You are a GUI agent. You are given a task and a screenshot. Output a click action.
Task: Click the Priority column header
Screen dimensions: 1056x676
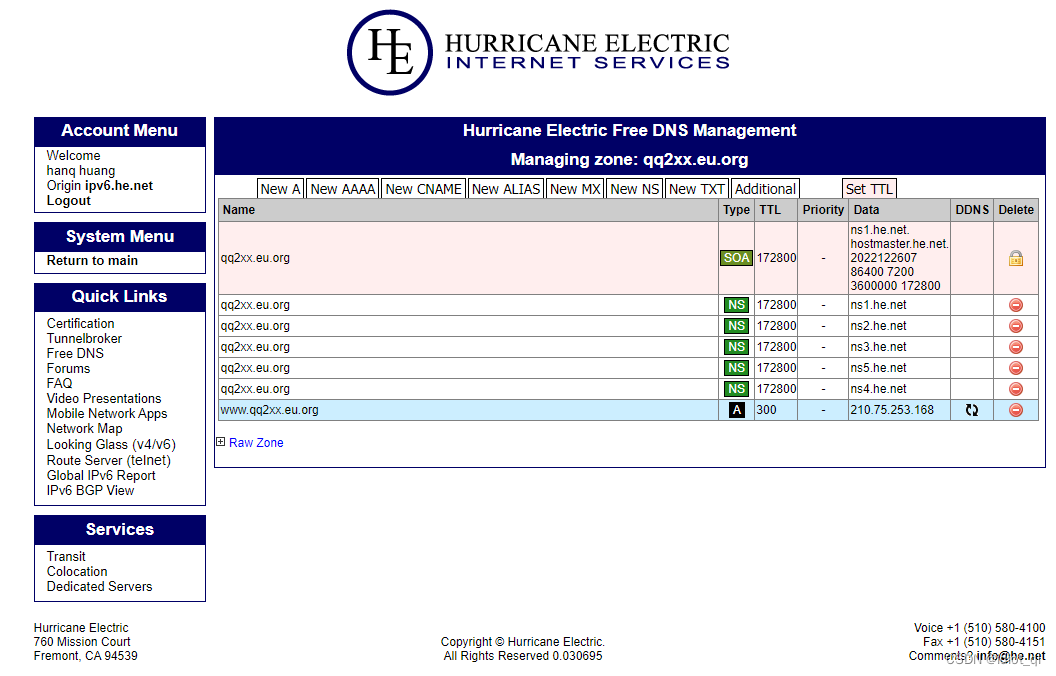click(x=823, y=210)
